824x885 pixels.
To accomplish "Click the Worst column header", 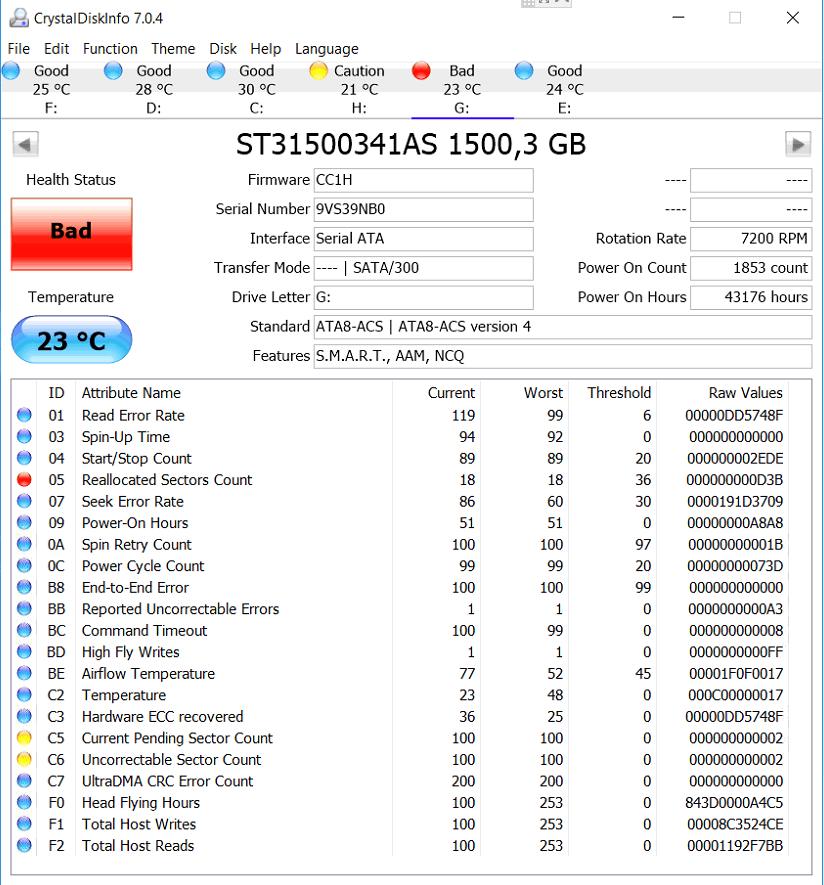I will [x=544, y=393].
